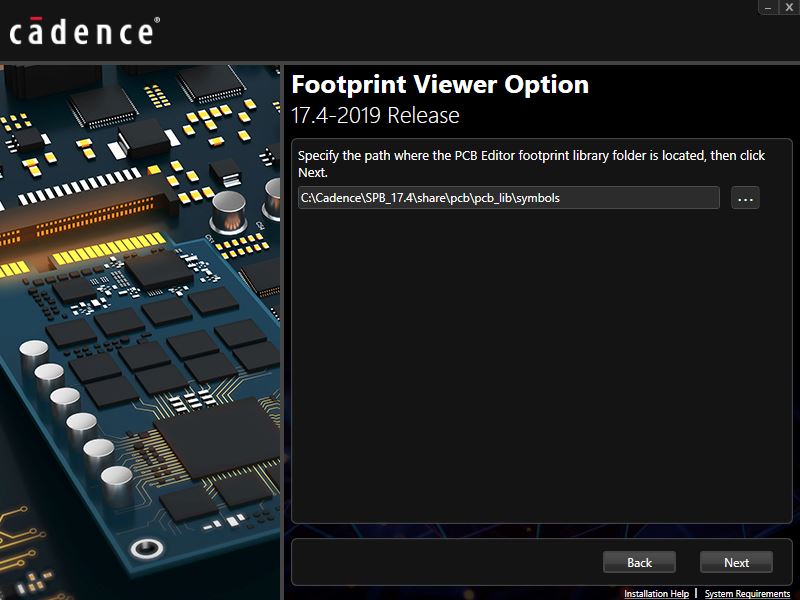This screenshot has height=600, width=800.
Task: Go Back to the previous installer step
Action: pyautogui.click(x=639, y=562)
